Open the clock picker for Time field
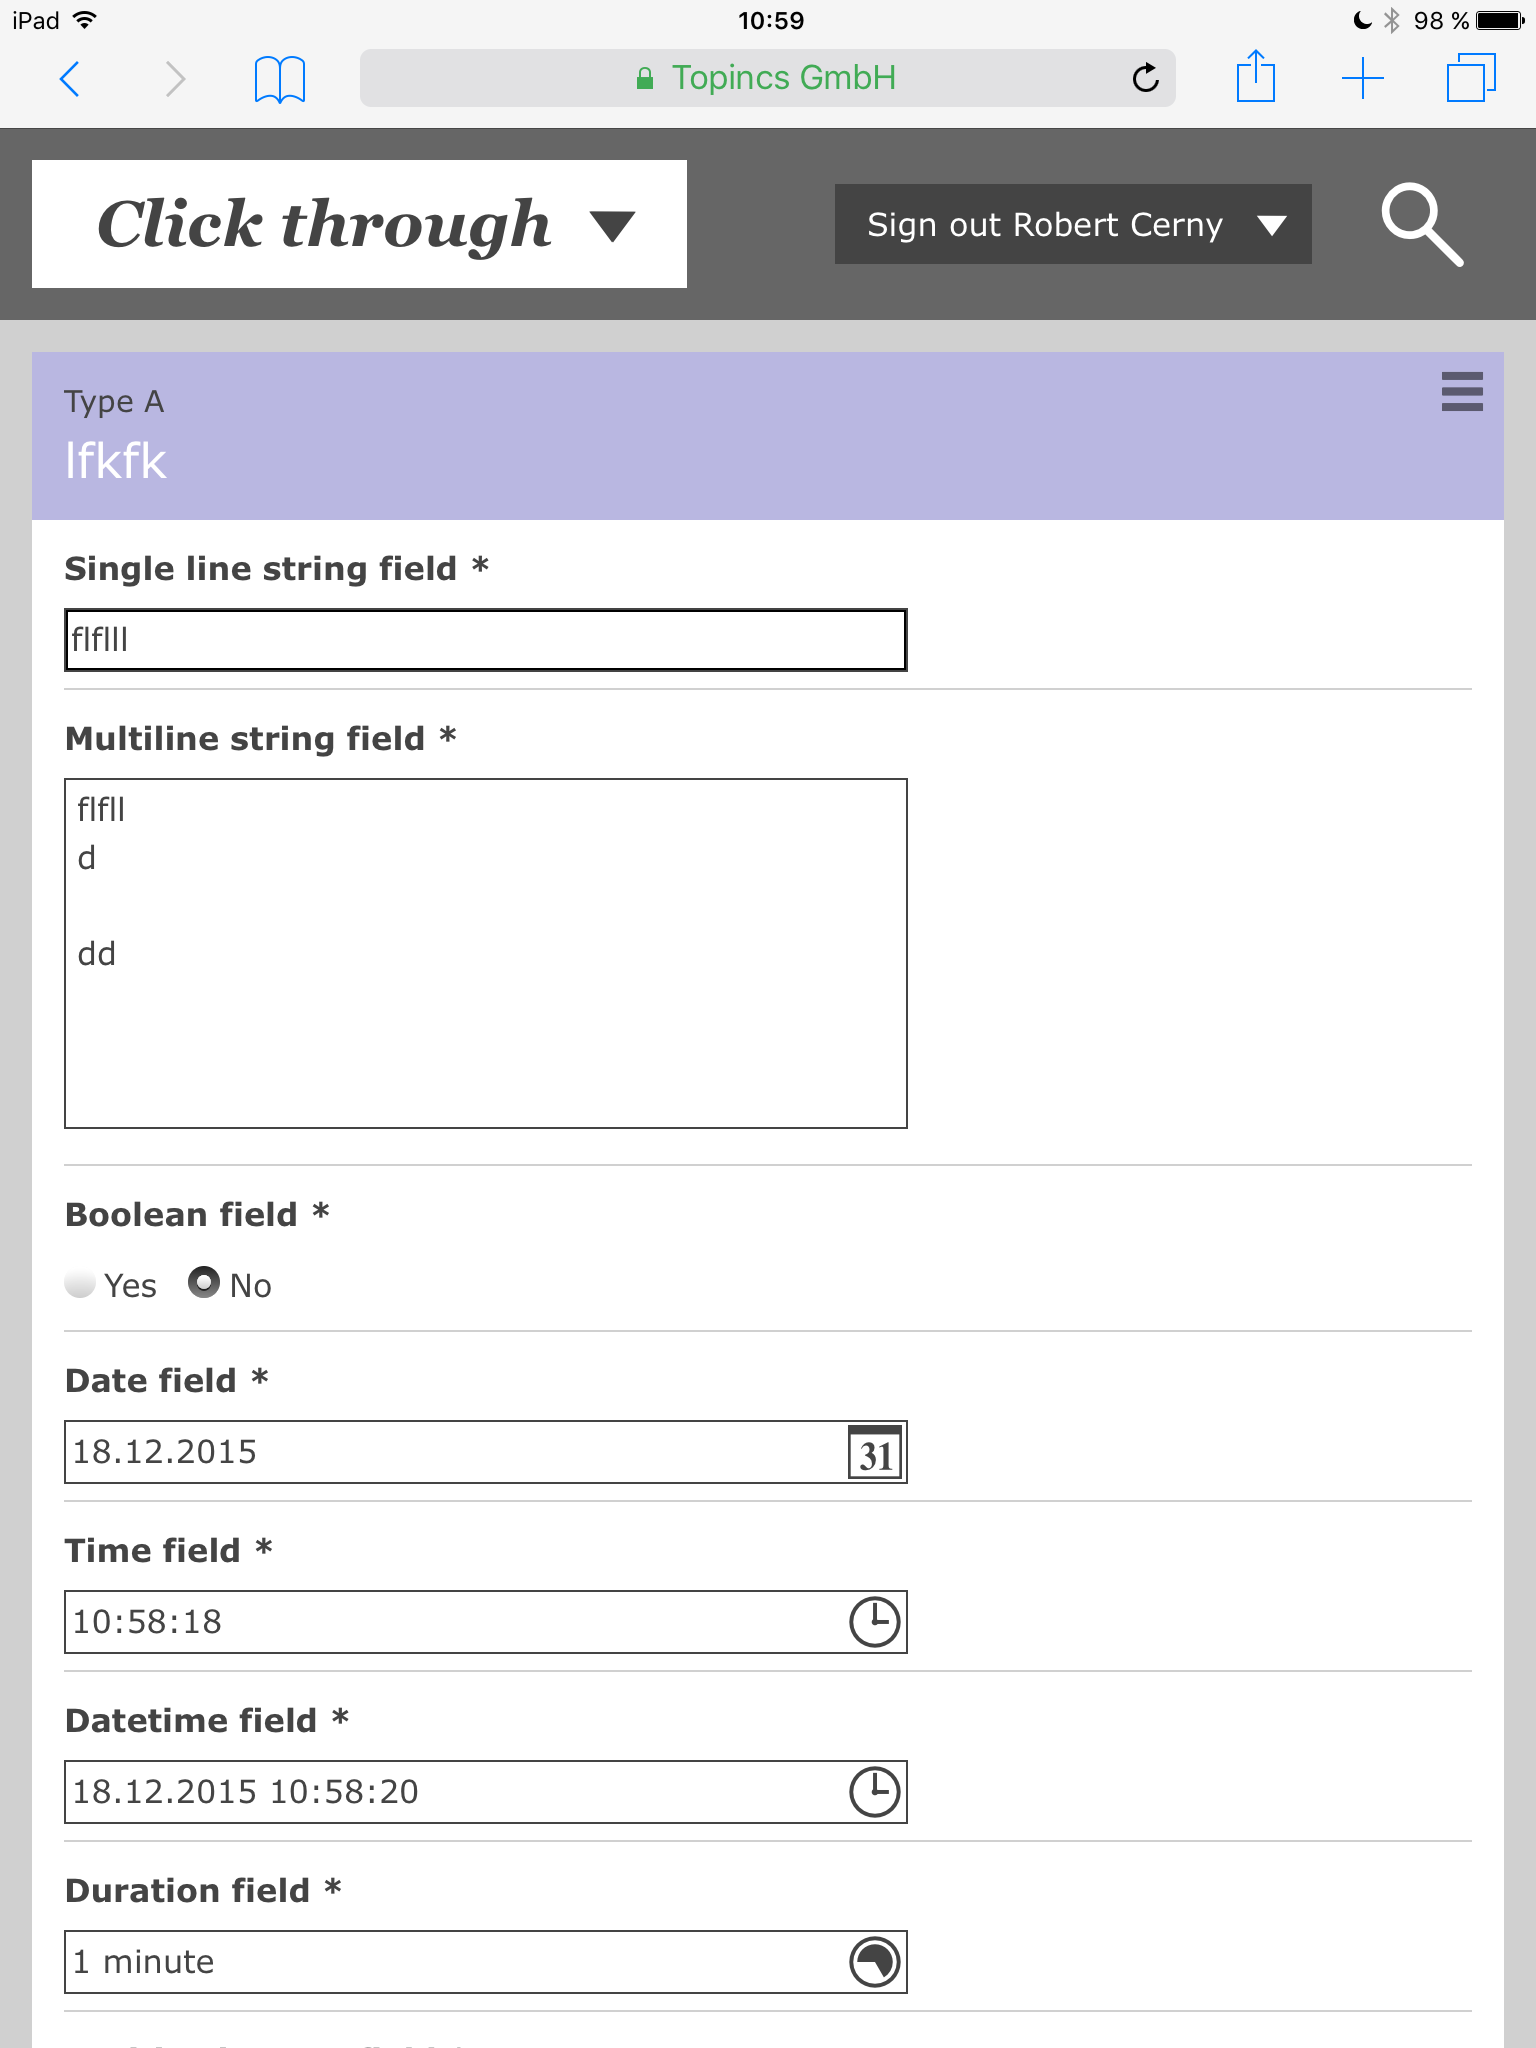This screenshot has height=2048, width=1536. (x=874, y=1622)
